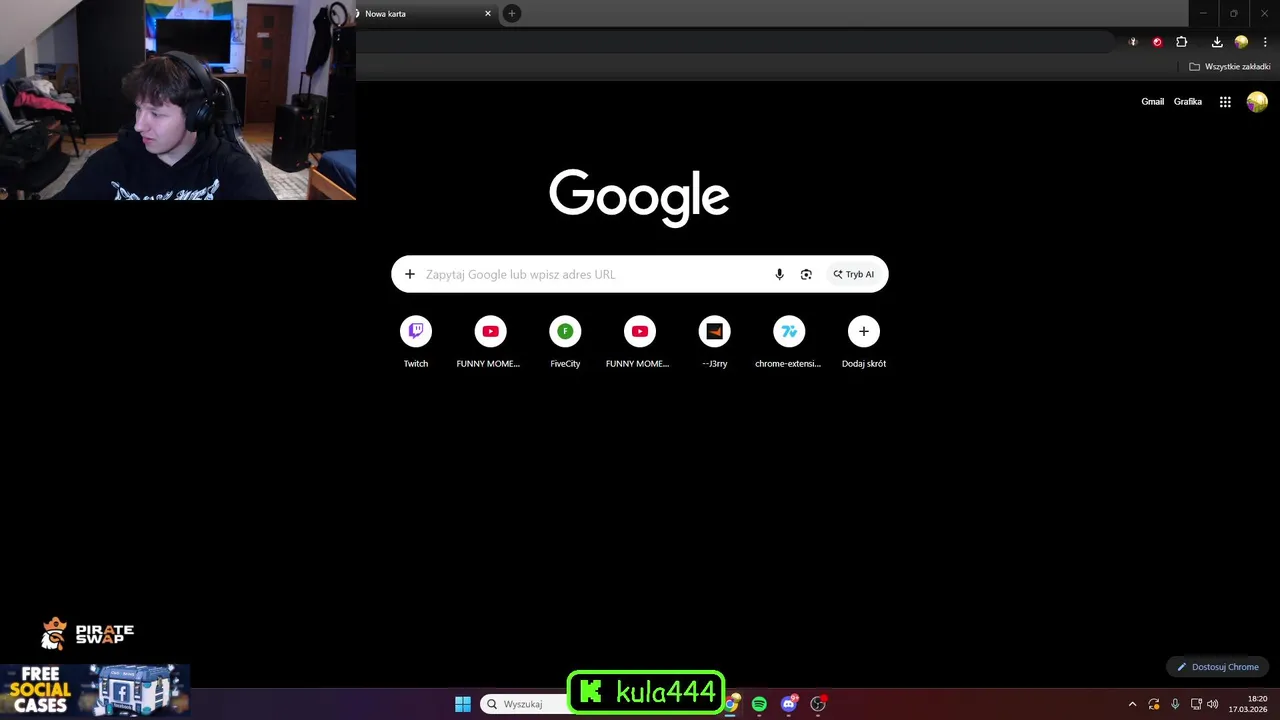Open the Grafika images link

(1188, 102)
